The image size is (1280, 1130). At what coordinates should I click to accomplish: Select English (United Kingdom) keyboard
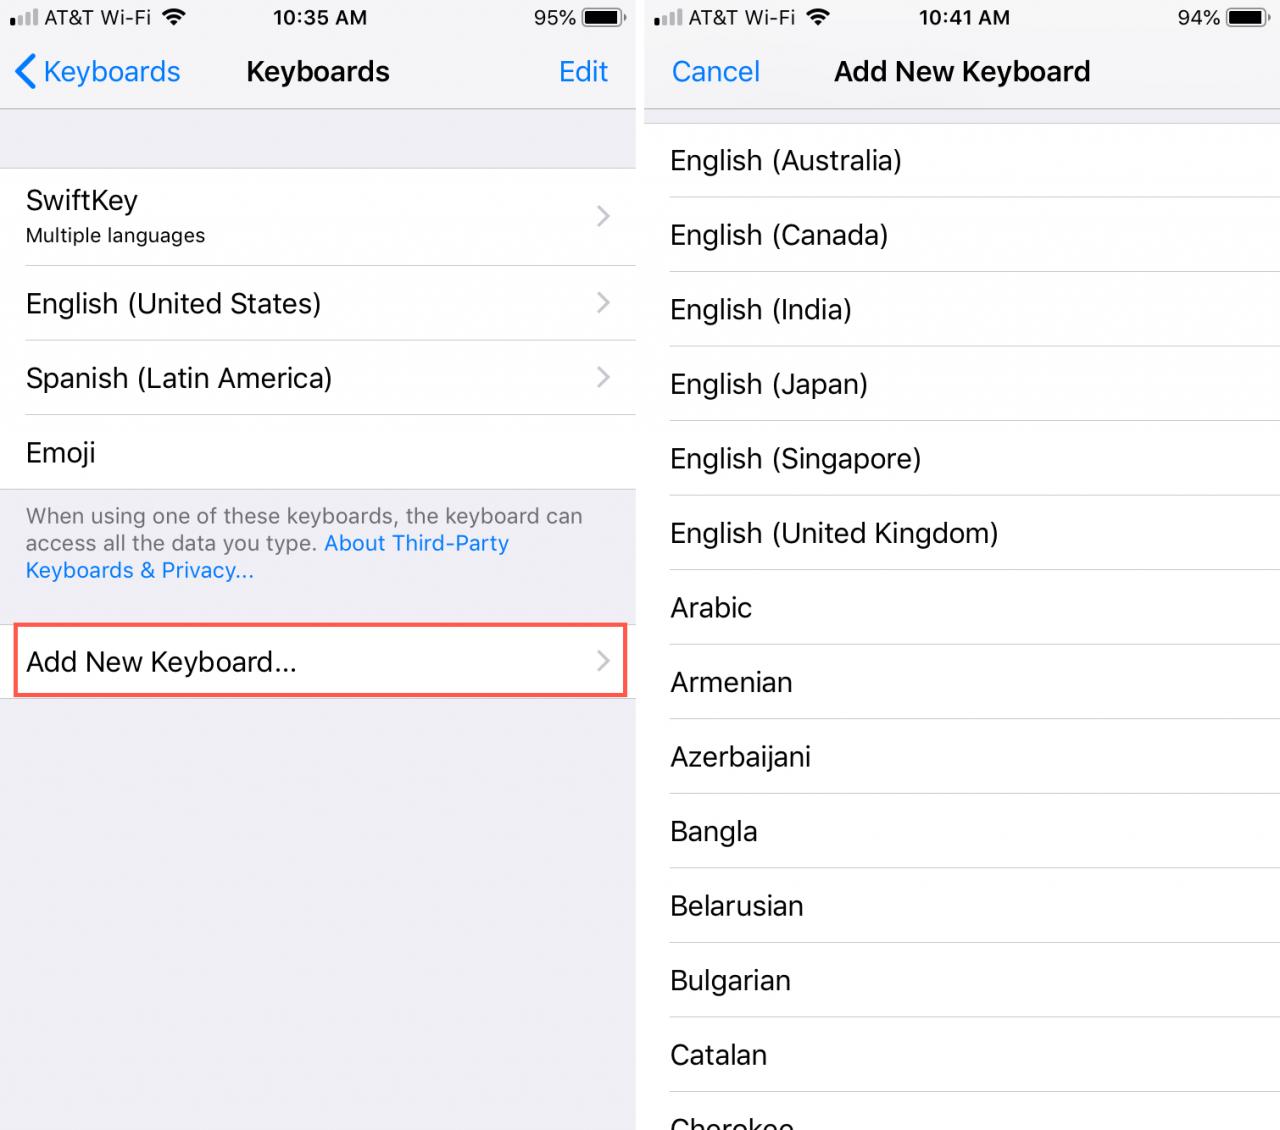click(x=834, y=534)
